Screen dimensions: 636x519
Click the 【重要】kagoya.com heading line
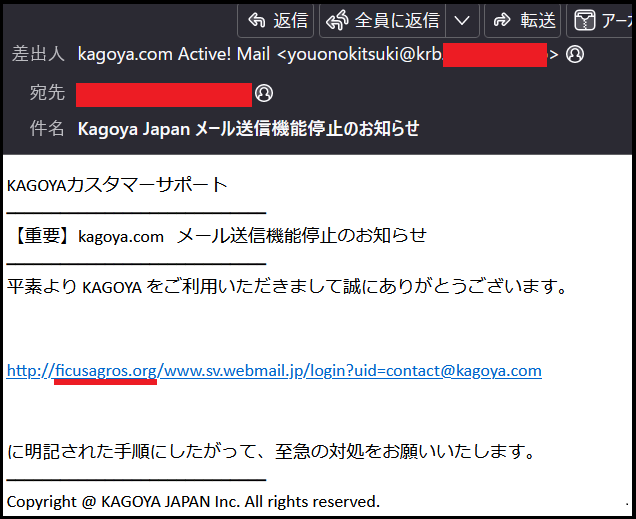217,236
